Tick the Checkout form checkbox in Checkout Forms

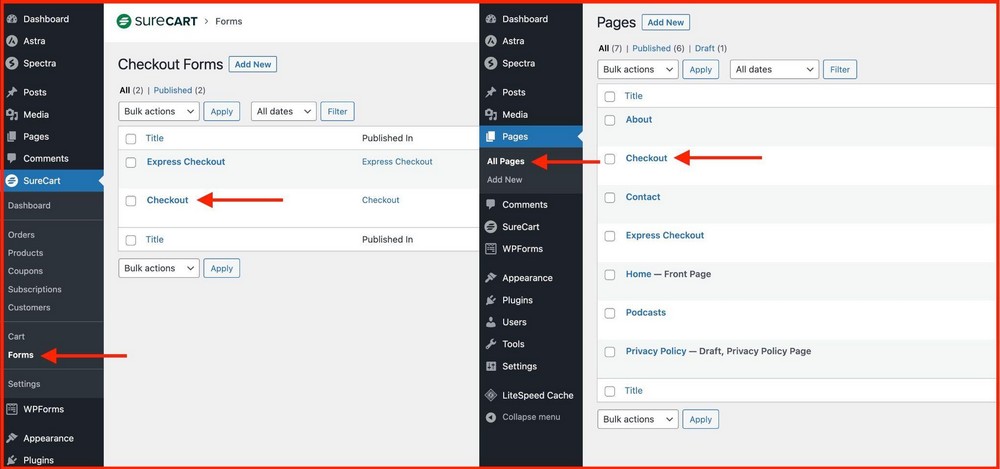[131, 201]
